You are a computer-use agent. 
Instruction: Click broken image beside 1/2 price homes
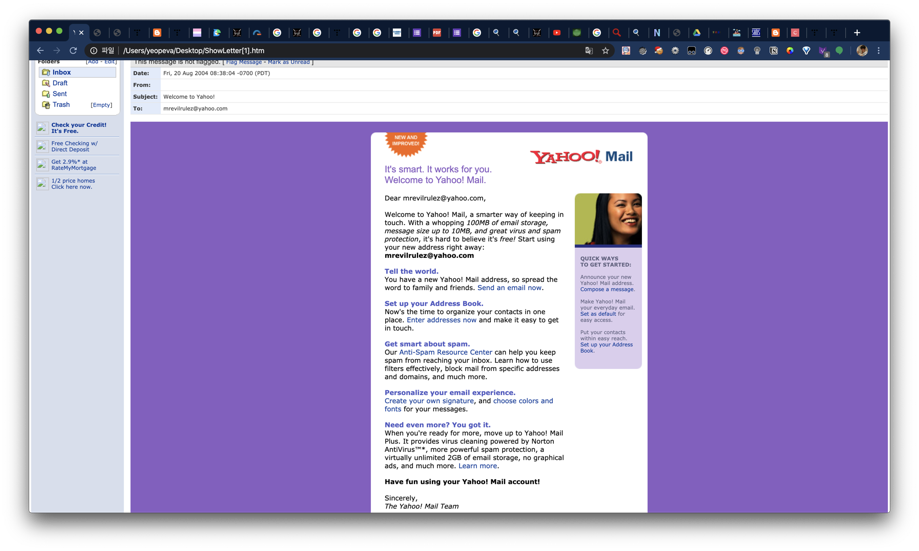pyautogui.click(x=42, y=183)
